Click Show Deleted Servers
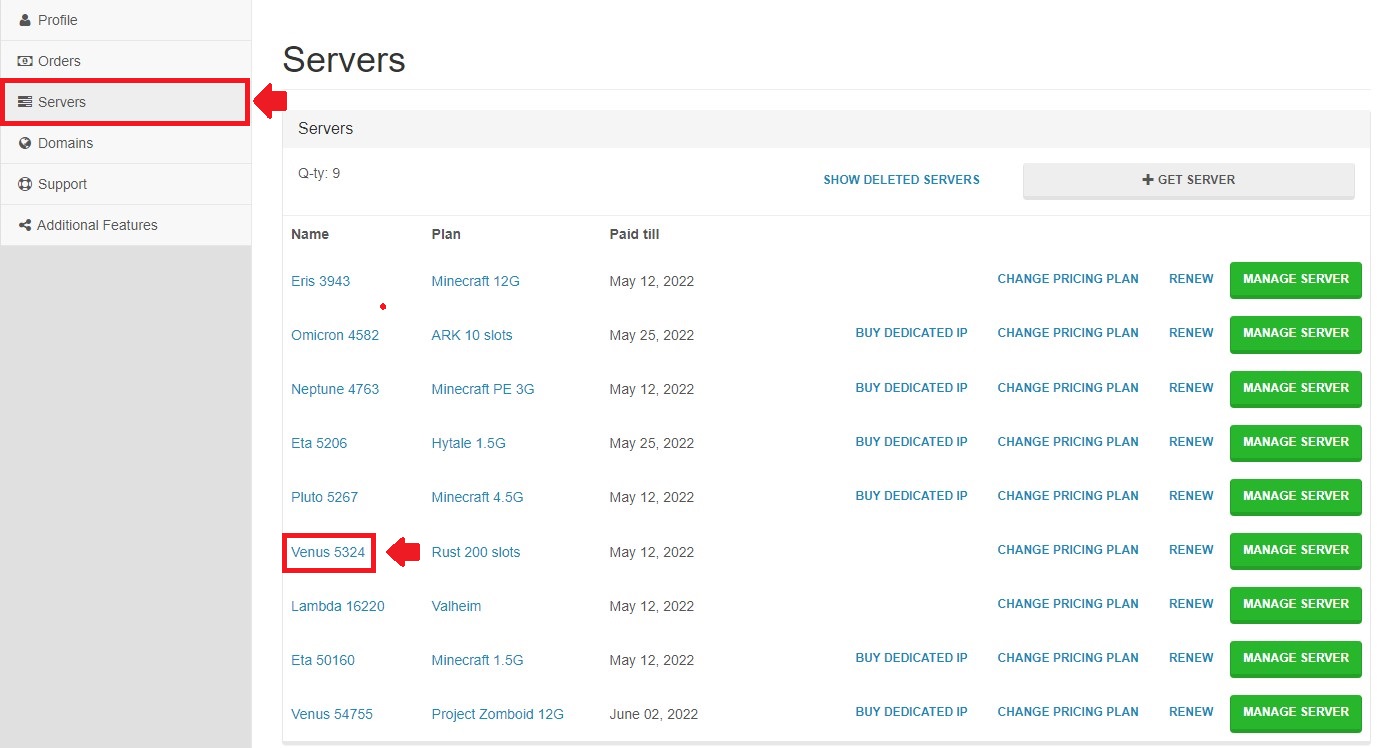 coord(901,179)
